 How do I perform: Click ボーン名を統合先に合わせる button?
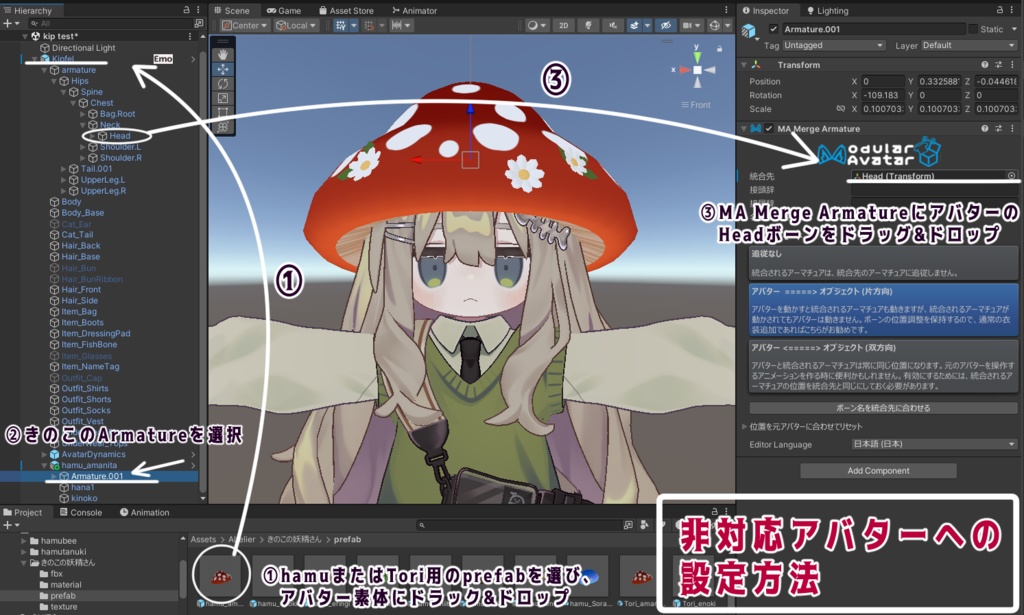(883, 408)
